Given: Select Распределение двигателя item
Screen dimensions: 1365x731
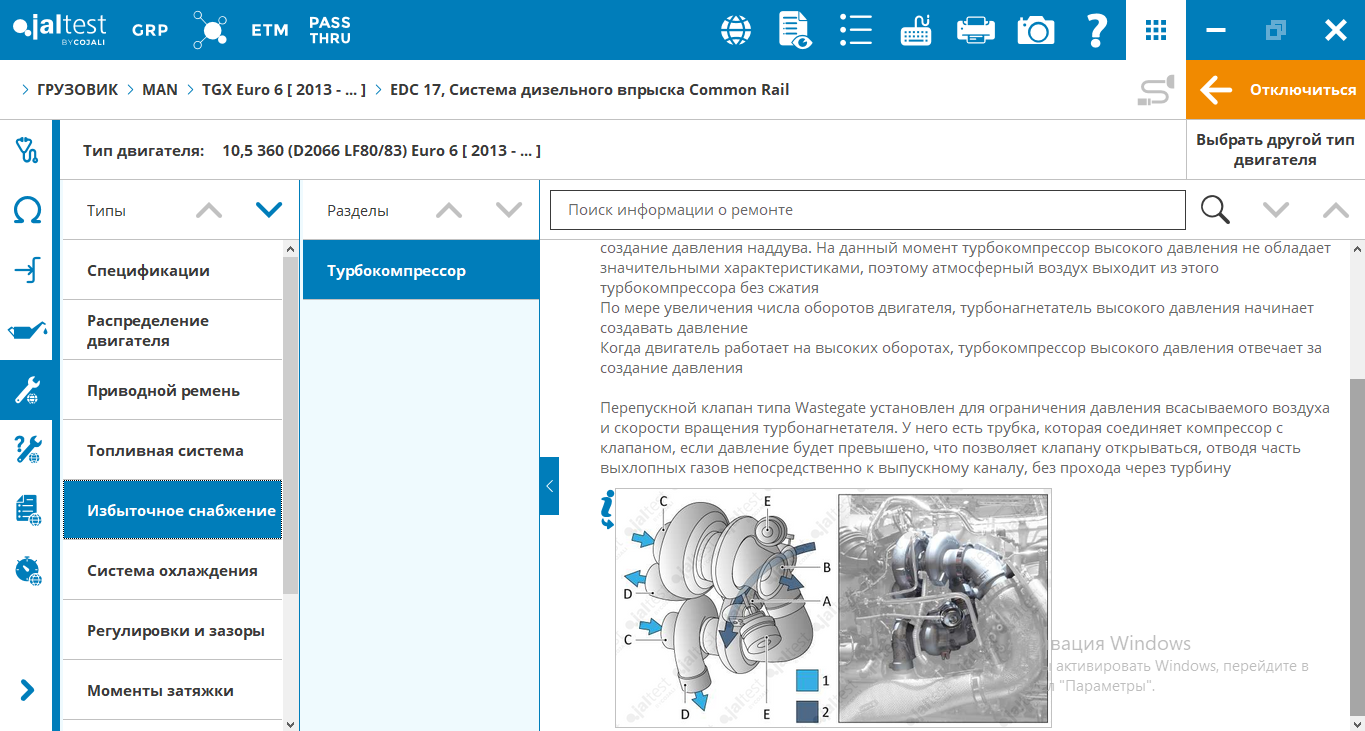Looking at the screenshot, I should click(172, 330).
